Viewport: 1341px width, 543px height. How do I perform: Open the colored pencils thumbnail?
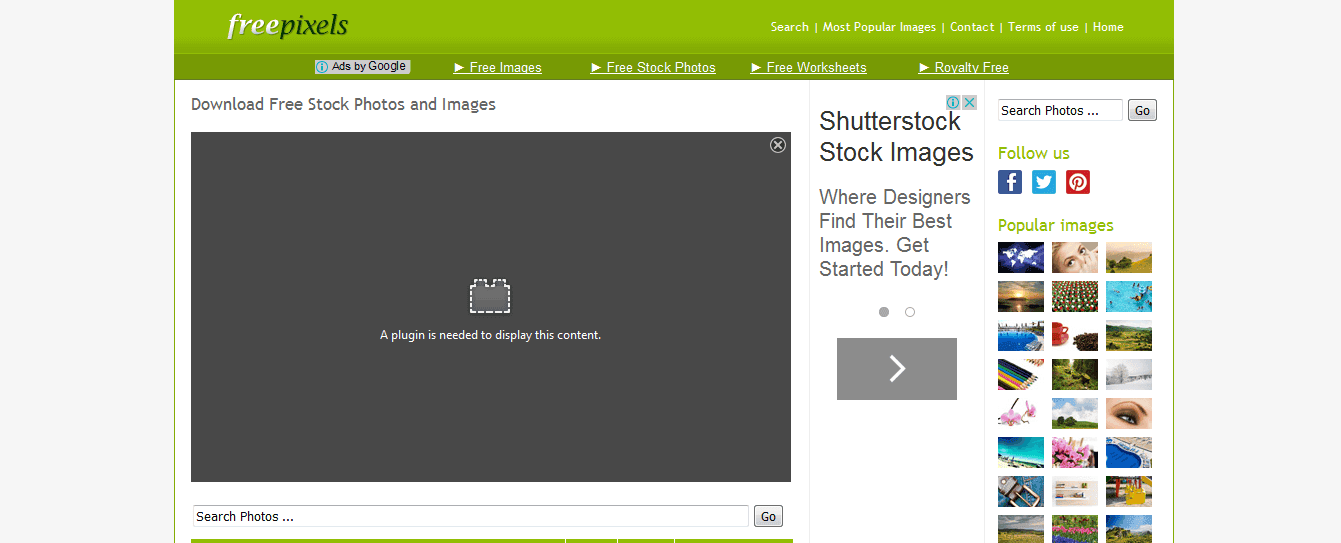(x=1021, y=374)
